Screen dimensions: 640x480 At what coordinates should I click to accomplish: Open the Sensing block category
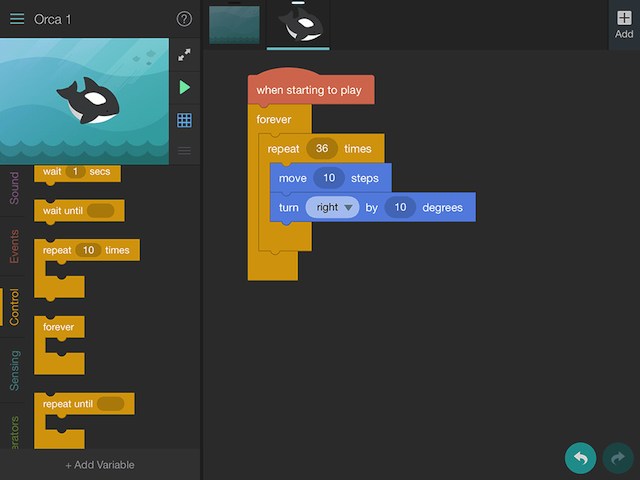[14, 371]
